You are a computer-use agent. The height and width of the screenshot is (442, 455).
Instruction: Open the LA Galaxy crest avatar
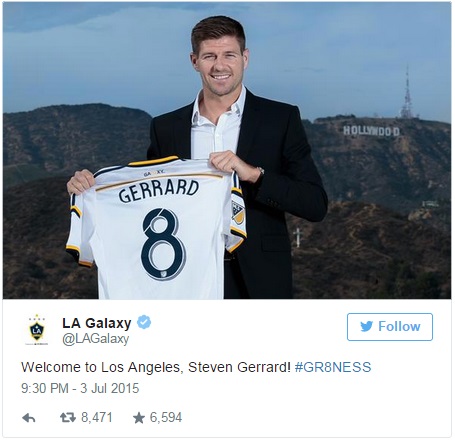37,330
